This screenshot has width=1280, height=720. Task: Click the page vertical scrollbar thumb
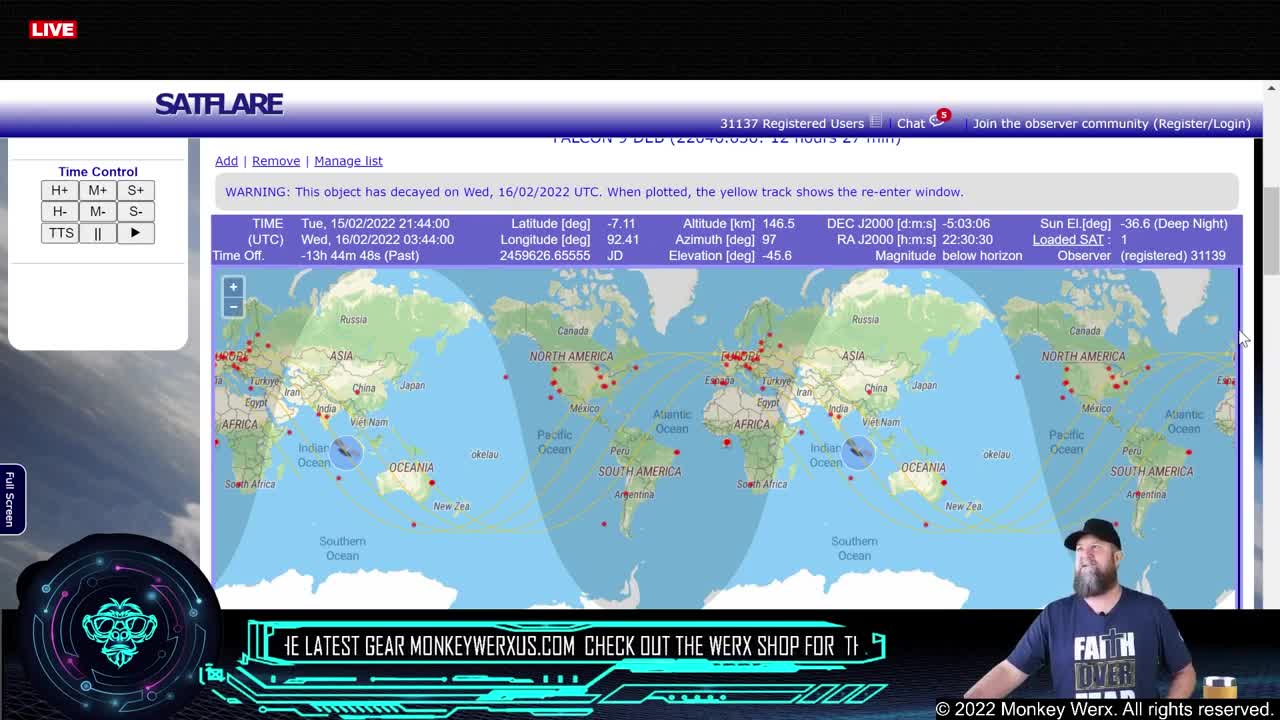coord(1271,230)
